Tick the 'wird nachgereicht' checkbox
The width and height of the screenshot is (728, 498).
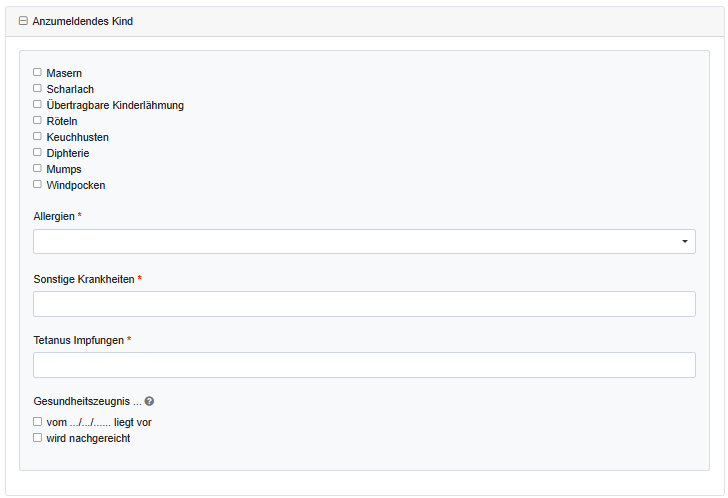[x=37, y=438]
